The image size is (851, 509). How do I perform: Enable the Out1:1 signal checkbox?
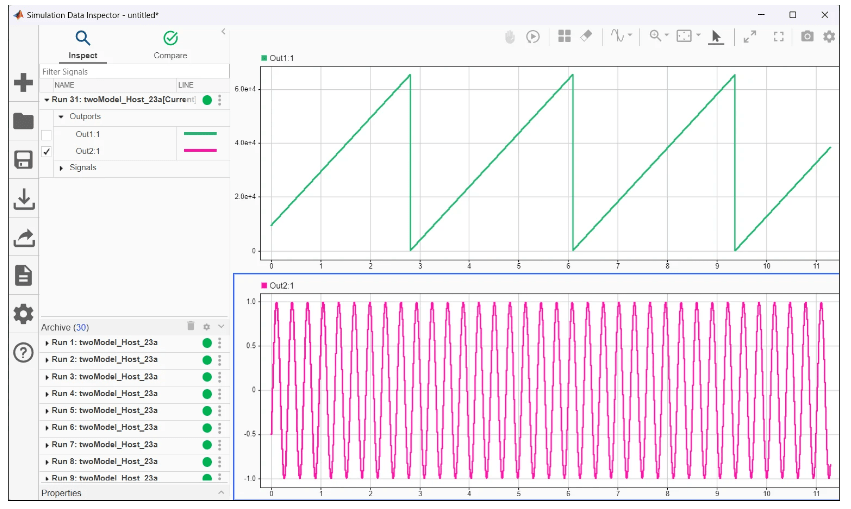[x=46, y=134]
